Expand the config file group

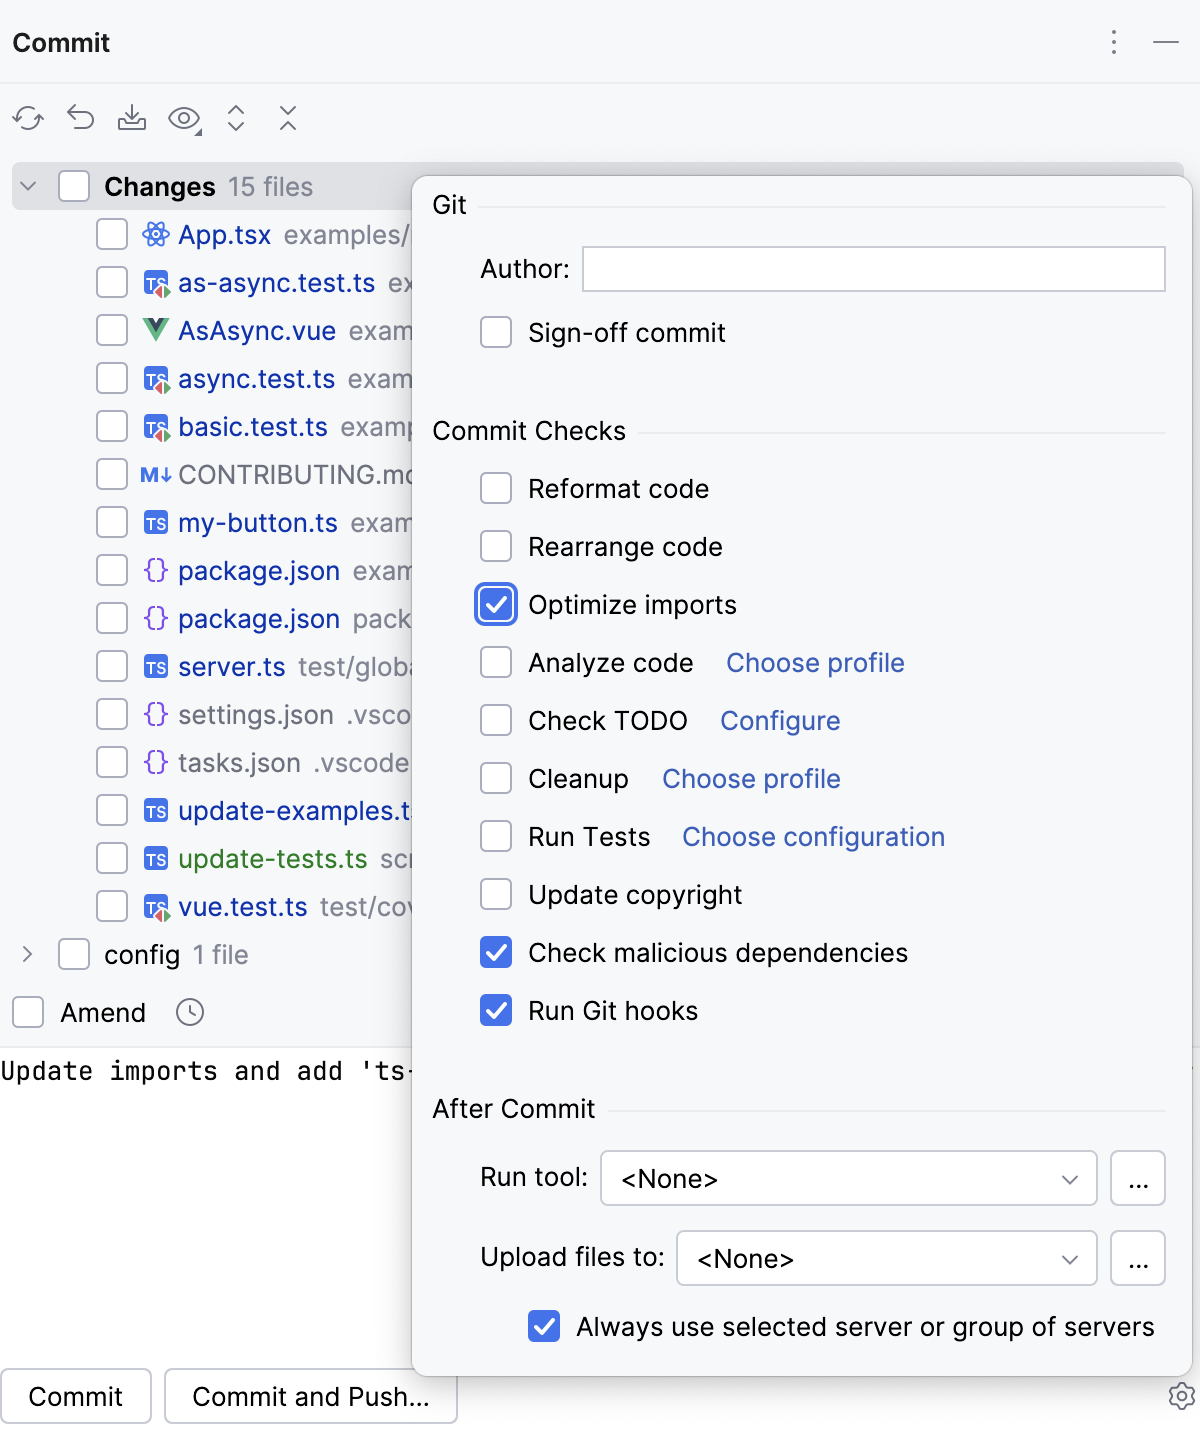click(27, 954)
